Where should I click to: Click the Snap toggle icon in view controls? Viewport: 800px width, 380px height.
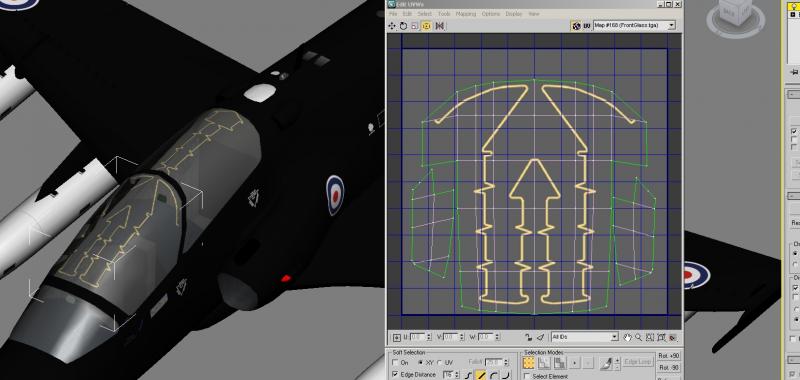coord(672,338)
